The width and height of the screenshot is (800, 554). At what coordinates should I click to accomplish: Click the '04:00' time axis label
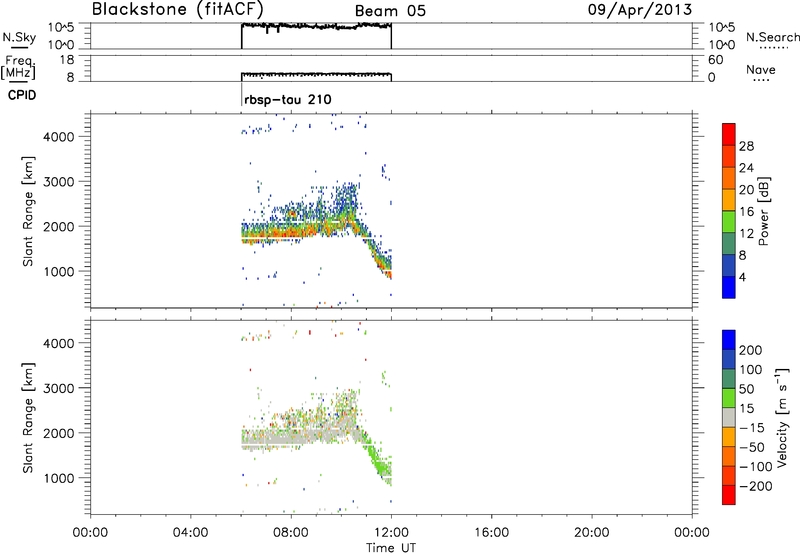[x=190, y=533]
